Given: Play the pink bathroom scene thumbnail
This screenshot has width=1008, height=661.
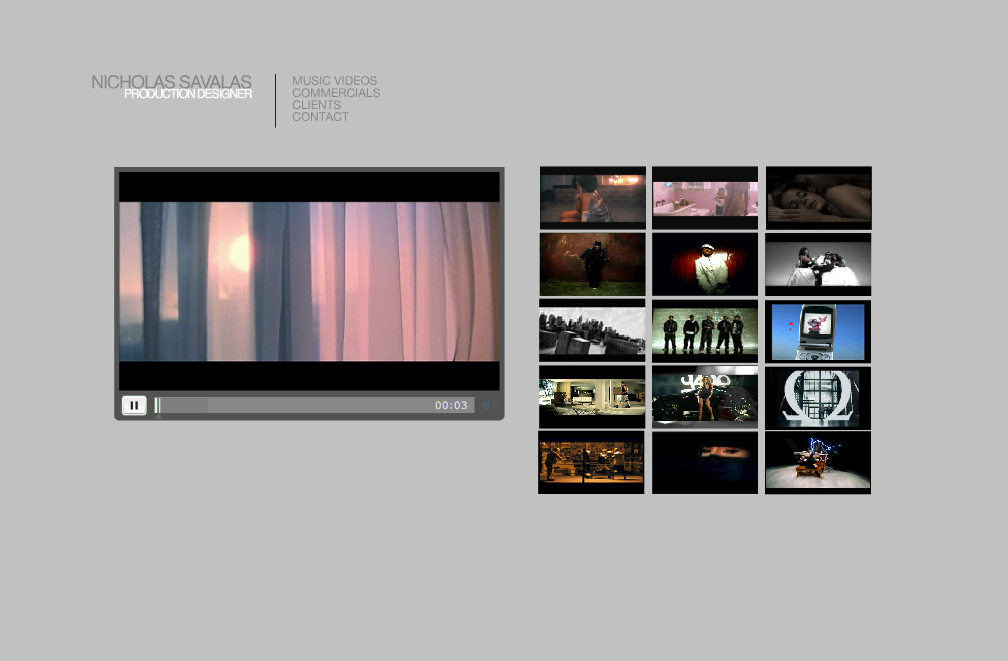Looking at the screenshot, I should pos(705,198).
